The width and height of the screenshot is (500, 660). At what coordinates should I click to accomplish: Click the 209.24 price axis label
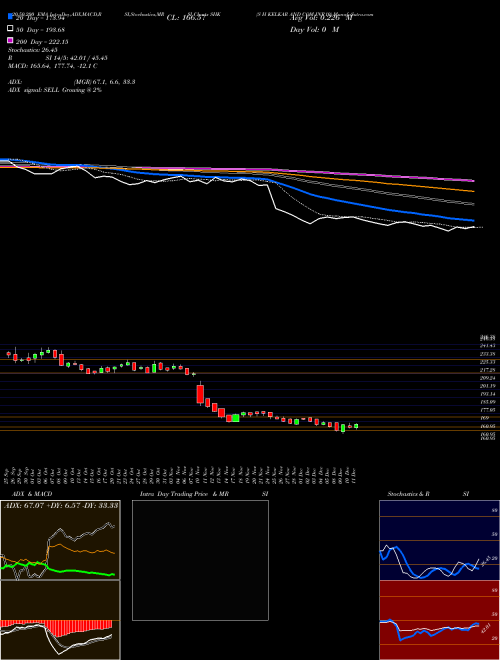click(488, 378)
